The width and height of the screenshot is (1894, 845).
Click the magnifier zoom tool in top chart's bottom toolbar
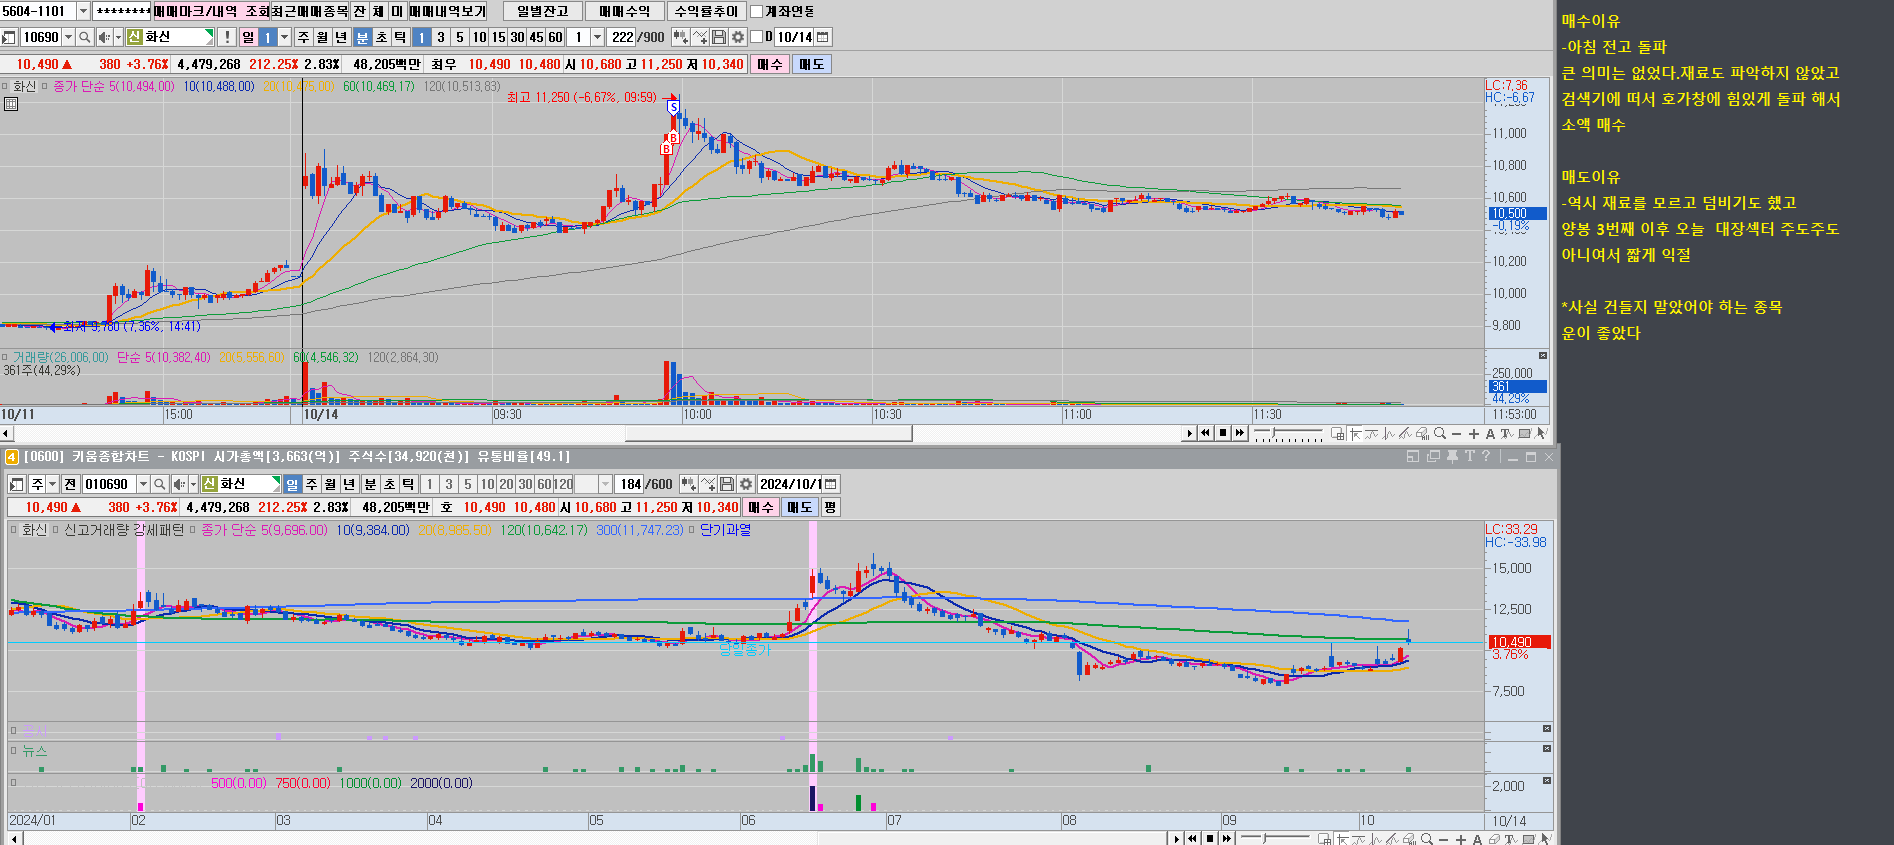click(x=1440, y=433)
